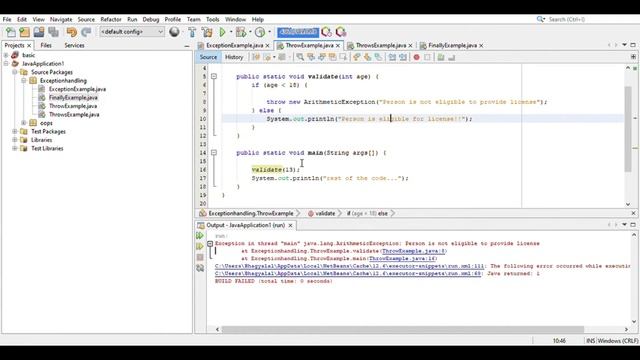Click the blue memory usage bar

(298, 32)
